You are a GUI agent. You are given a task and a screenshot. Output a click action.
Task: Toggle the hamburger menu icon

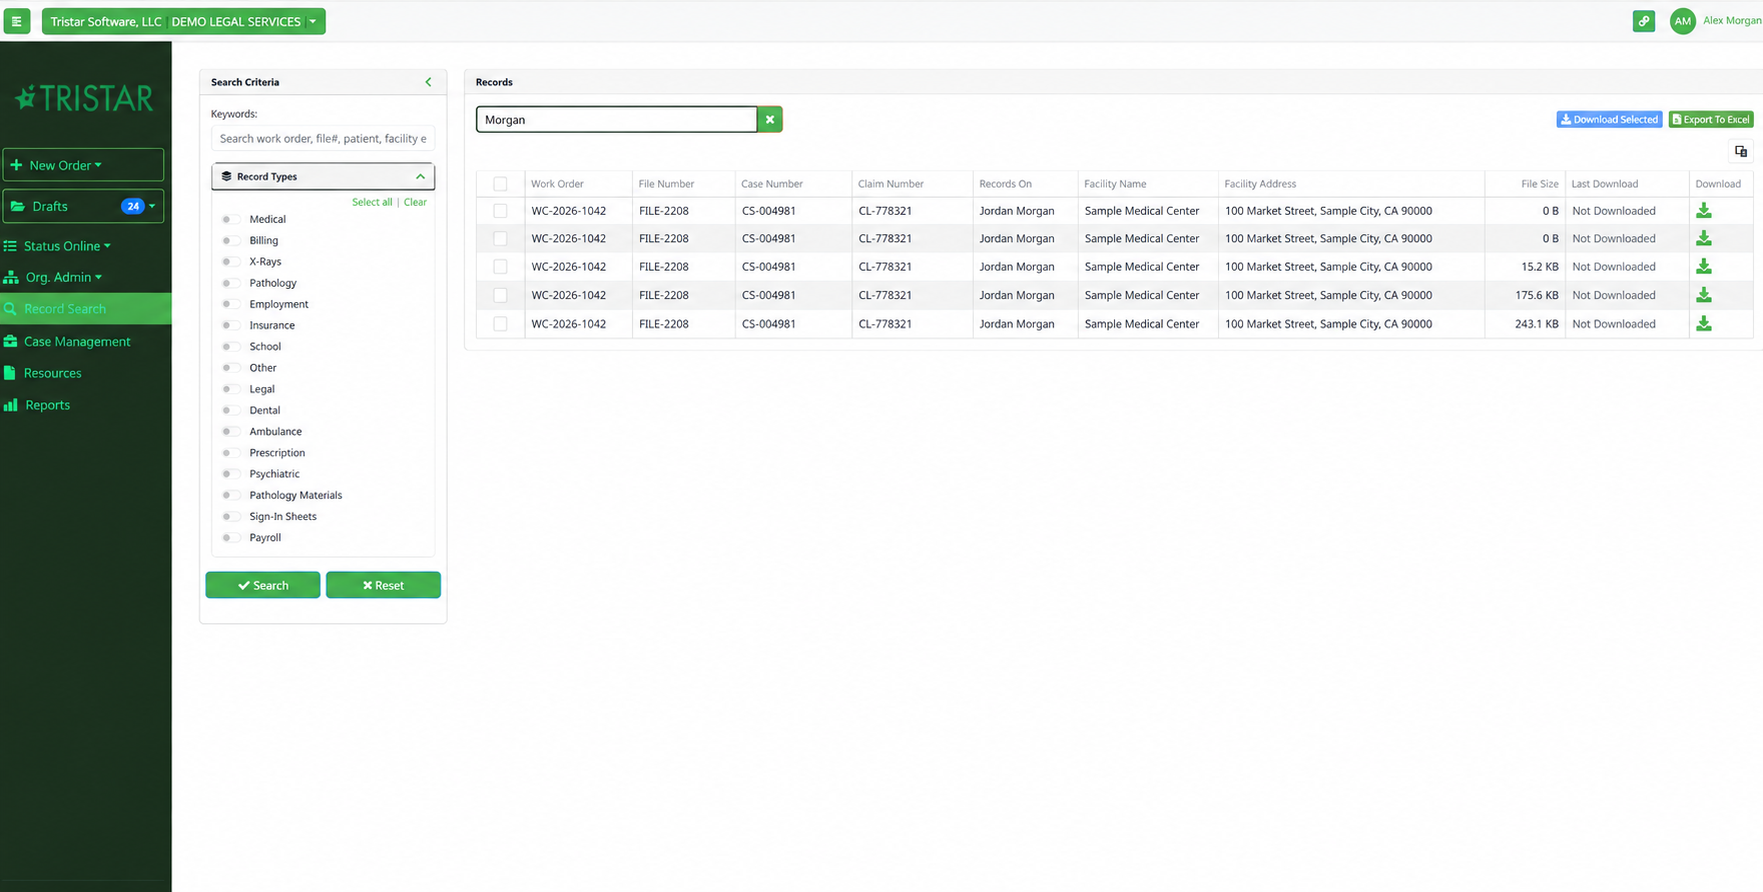pos(16,21)
